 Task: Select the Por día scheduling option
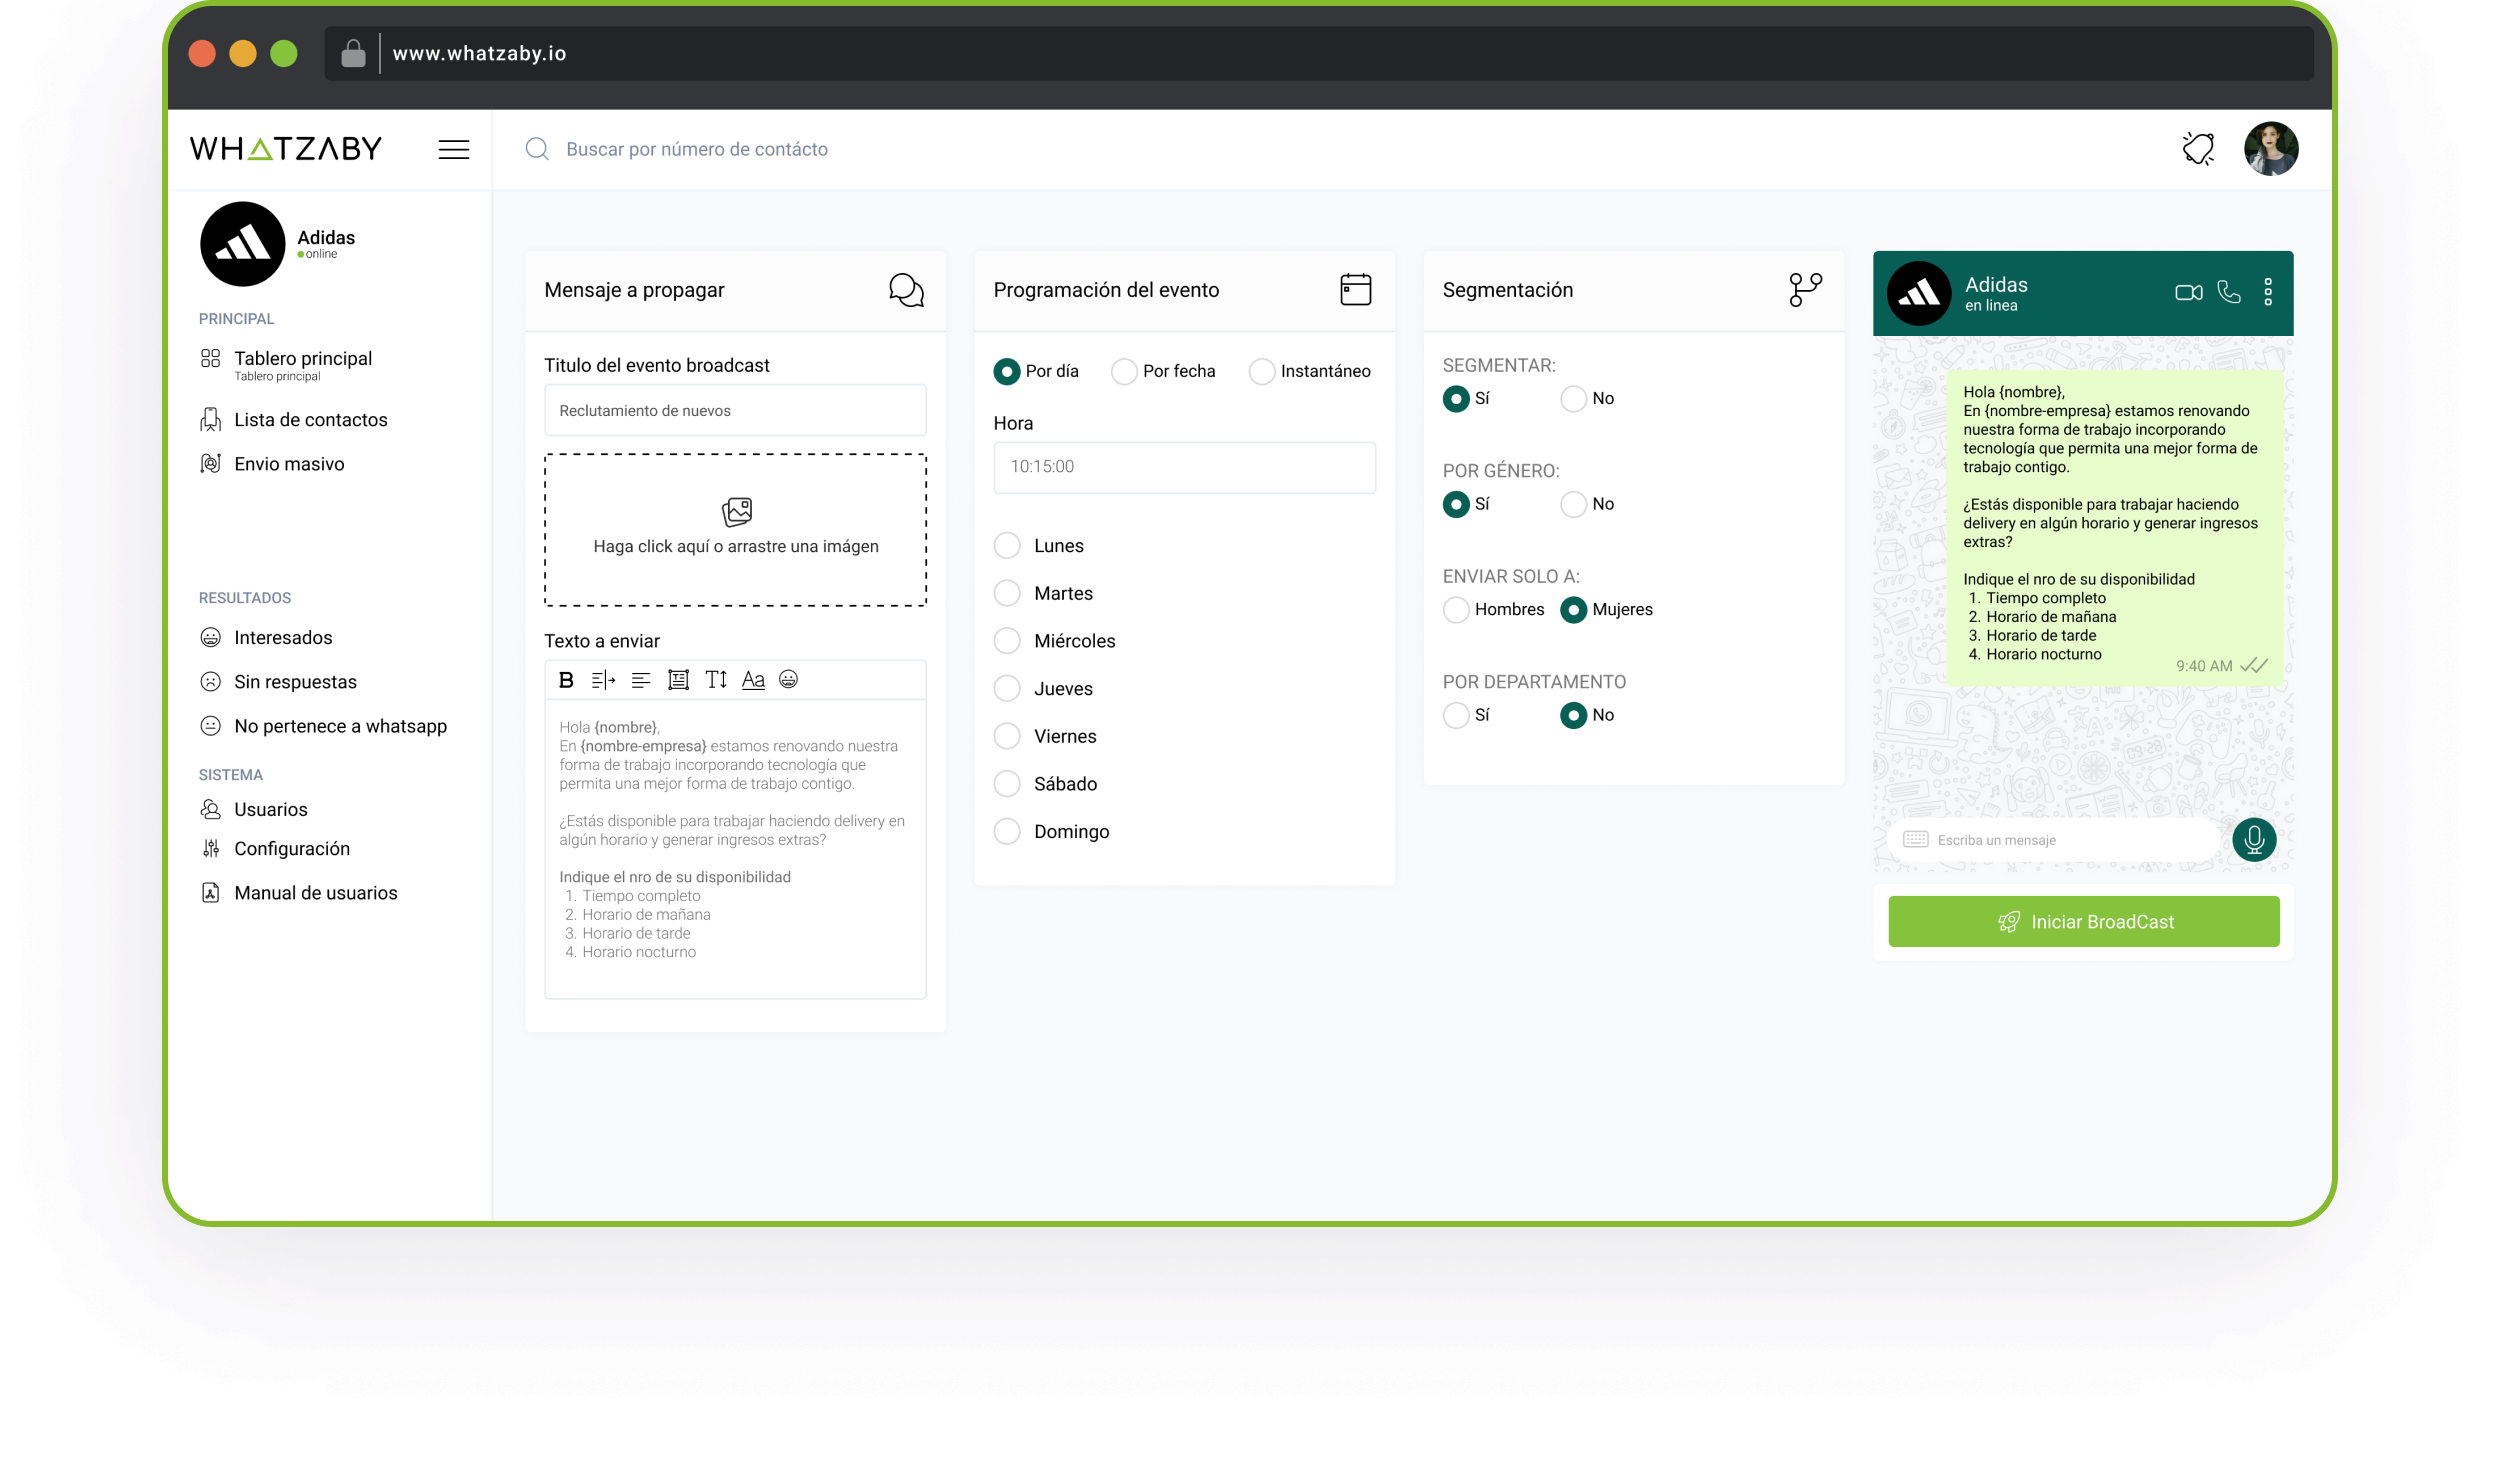coord(1006,371)
